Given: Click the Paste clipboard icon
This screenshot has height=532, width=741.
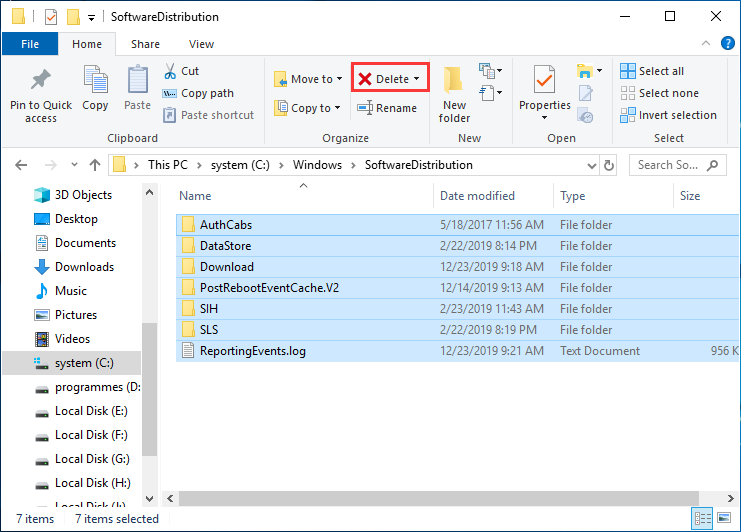Looking at the screenshot, I should tap(138, 79).
